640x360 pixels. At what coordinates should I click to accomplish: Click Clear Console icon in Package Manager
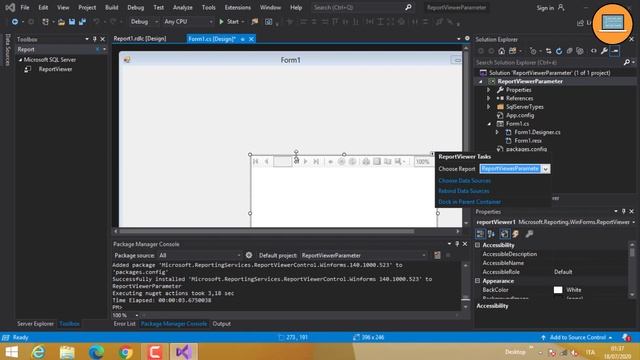[x=437, y=255]
